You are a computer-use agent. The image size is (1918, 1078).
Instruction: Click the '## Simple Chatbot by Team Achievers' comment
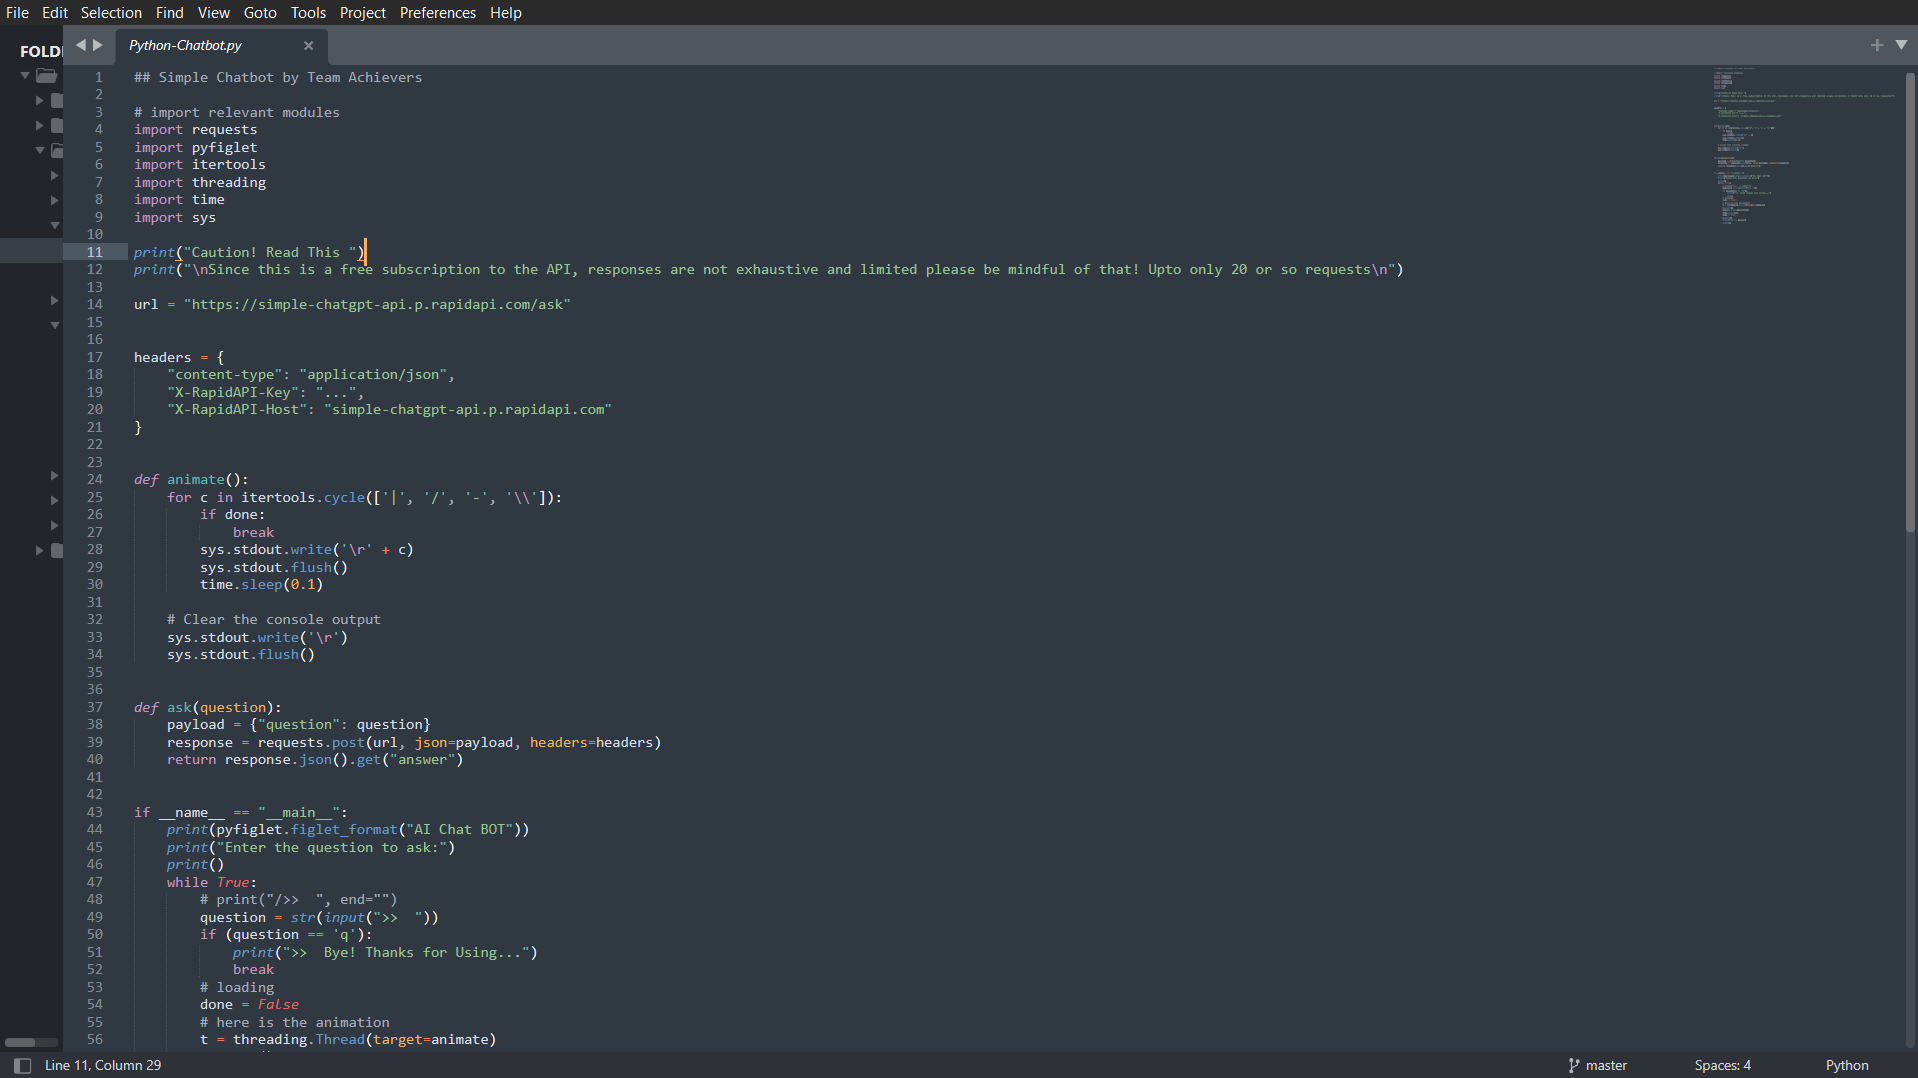coord(278,77)
